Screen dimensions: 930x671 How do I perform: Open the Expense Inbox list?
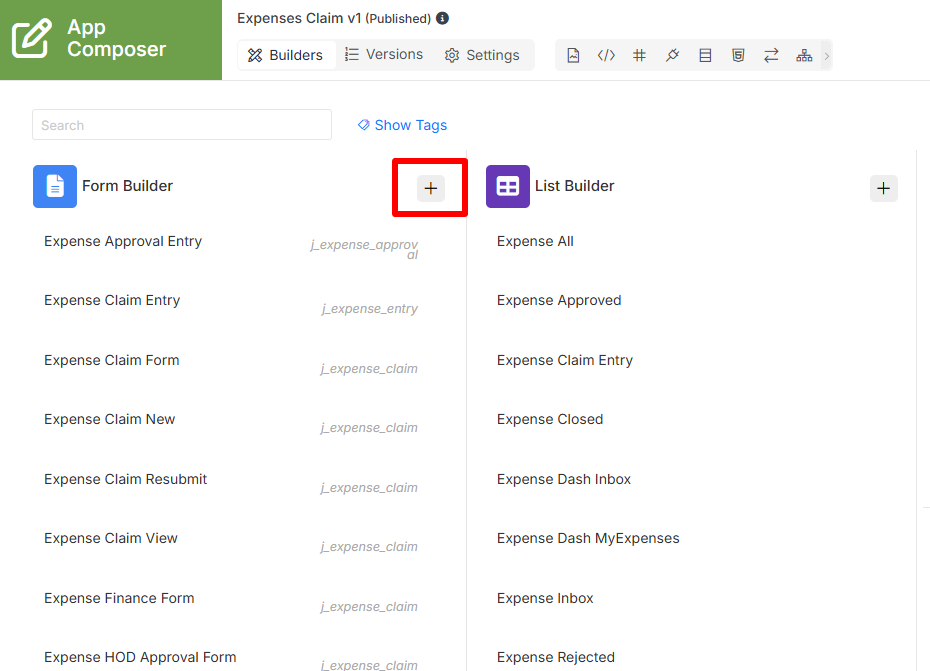[x=545, y=598]
